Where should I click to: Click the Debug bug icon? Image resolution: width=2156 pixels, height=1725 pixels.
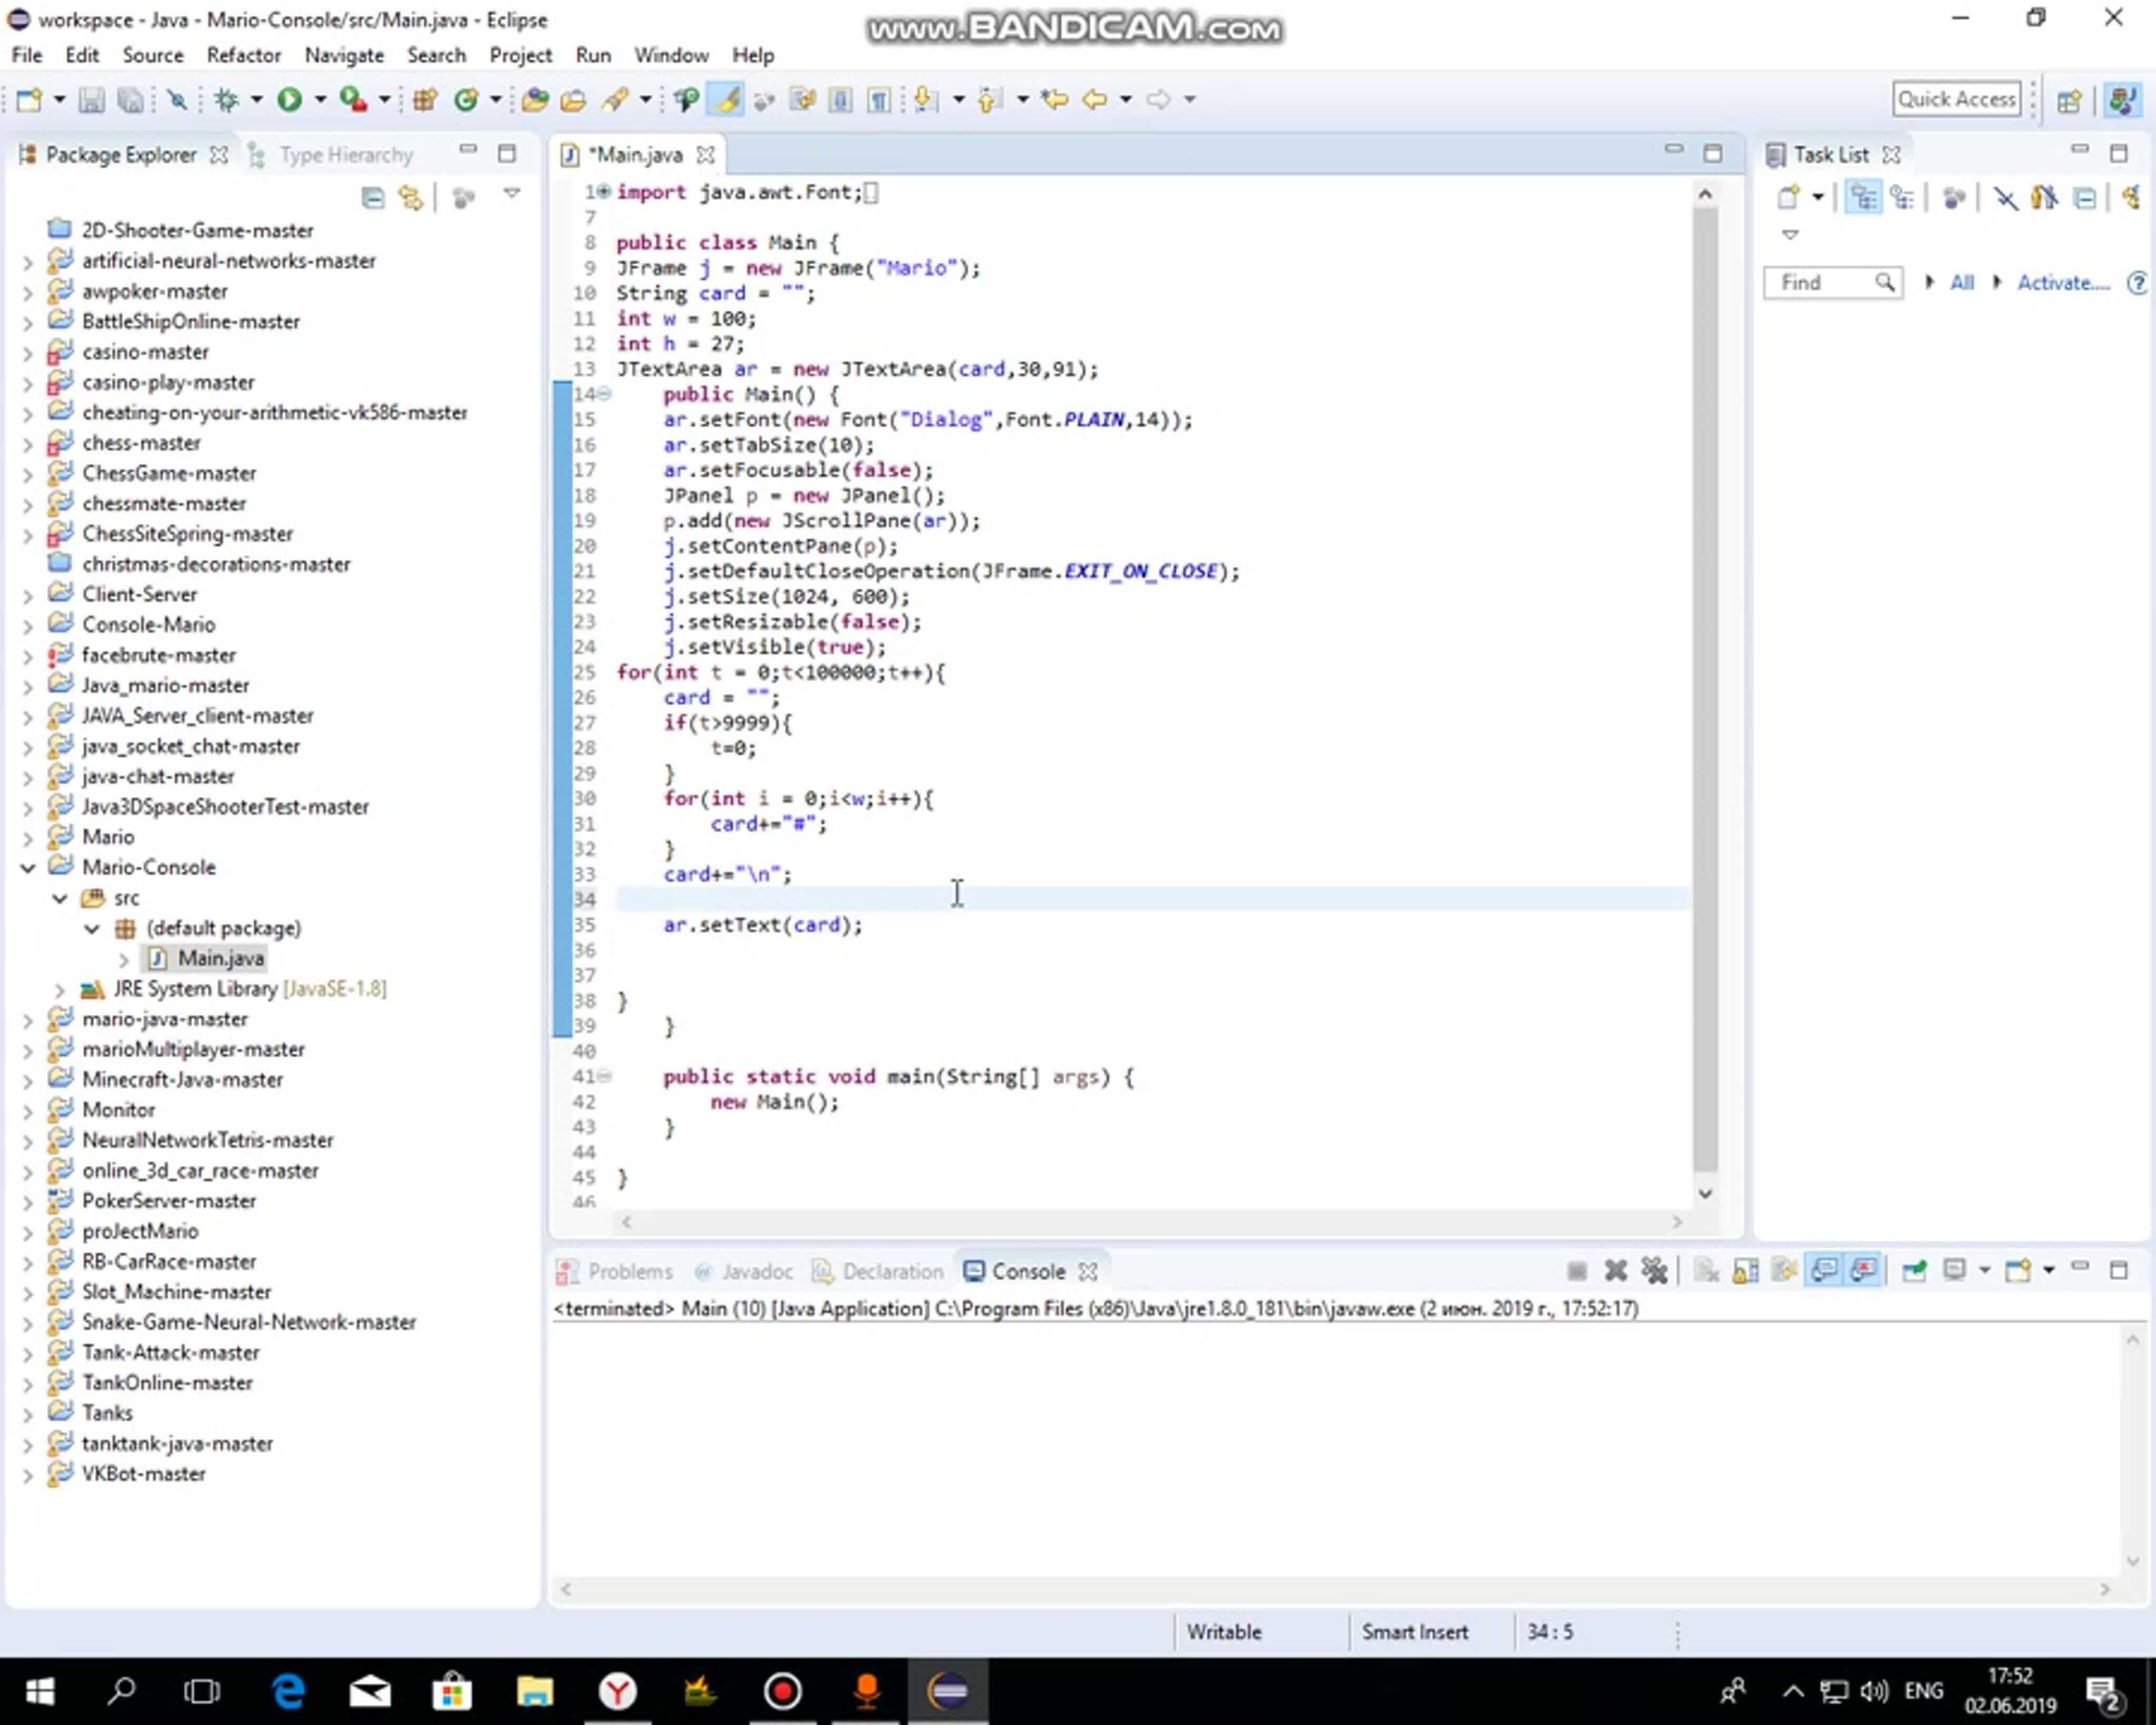tap(226, 99)
